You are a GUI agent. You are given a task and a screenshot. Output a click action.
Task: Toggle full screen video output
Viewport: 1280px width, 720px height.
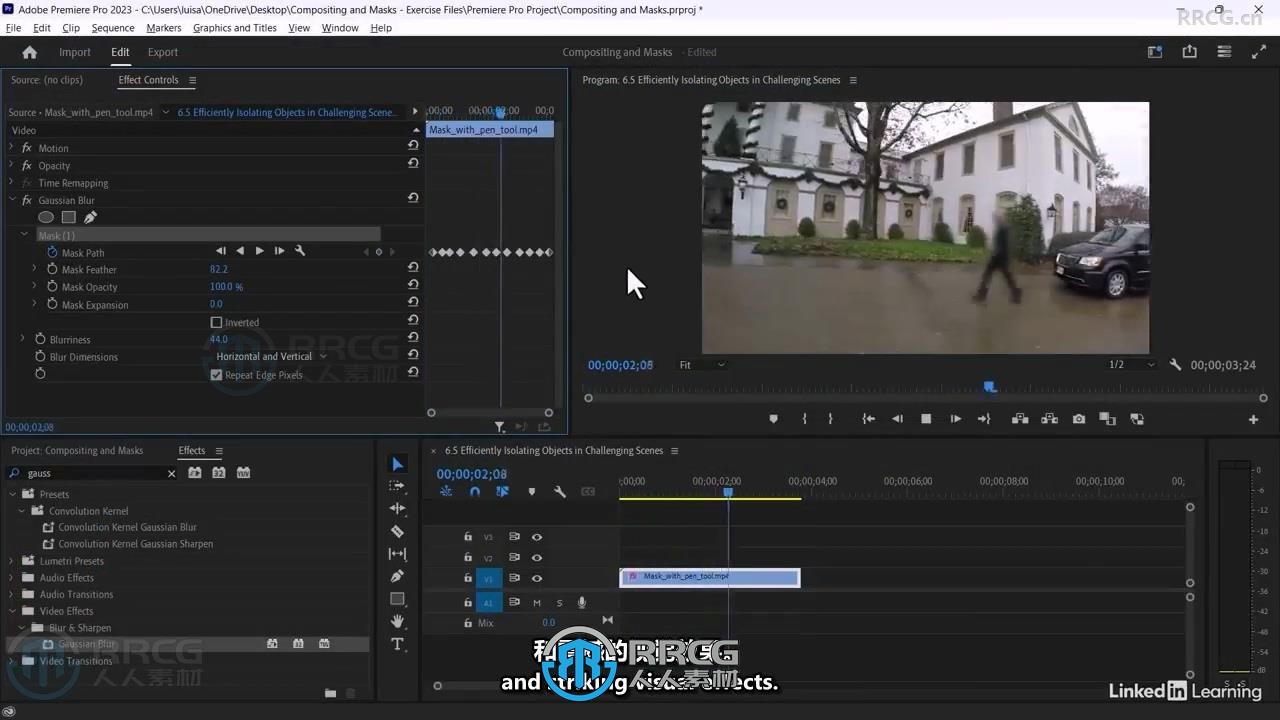[1258, 52]
